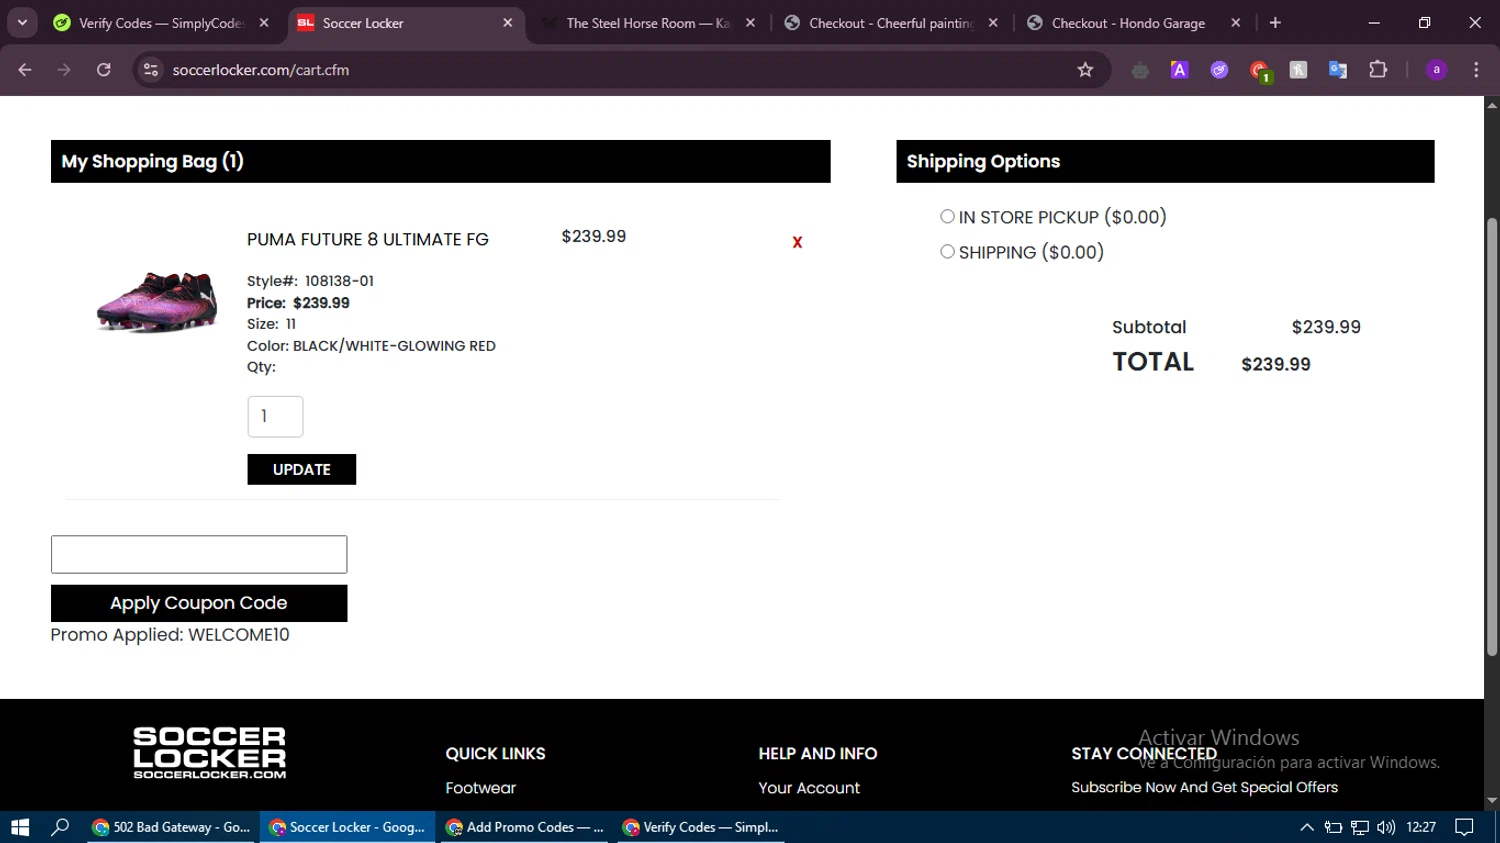Image resolution: width=1500 pixels, height=843 pixels.
Task: Click the Style# 108138-01 text
Action: pos(310,281)
